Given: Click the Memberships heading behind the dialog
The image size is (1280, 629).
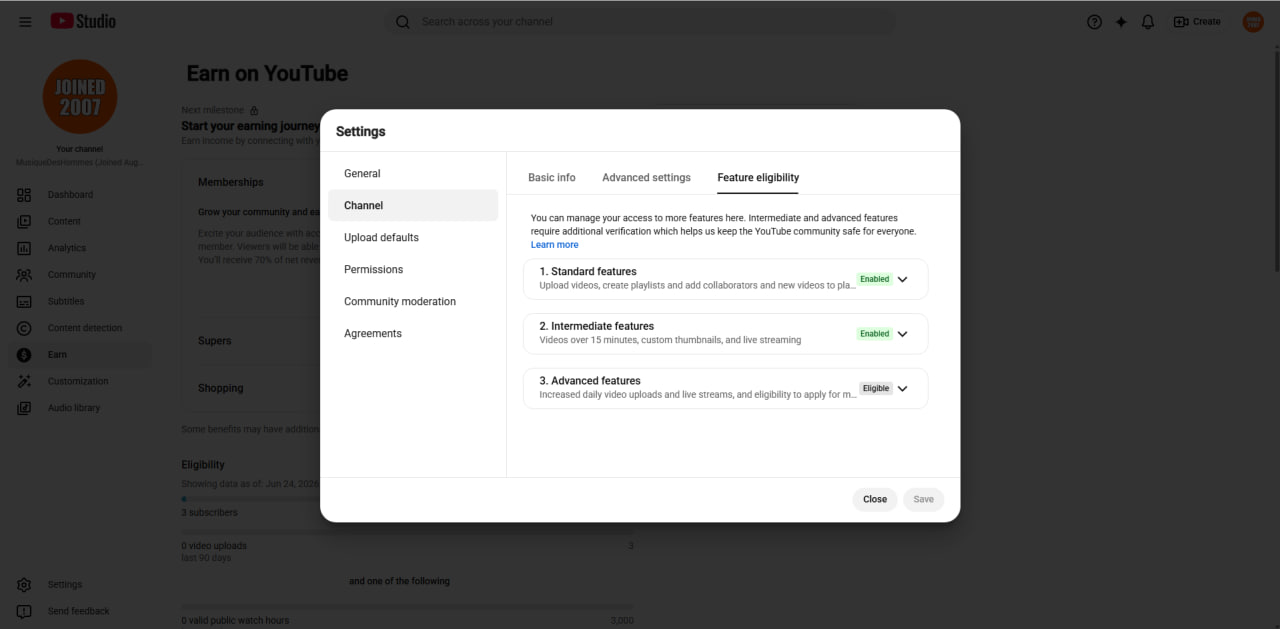Looking at the screenshot, I should 231,182.
